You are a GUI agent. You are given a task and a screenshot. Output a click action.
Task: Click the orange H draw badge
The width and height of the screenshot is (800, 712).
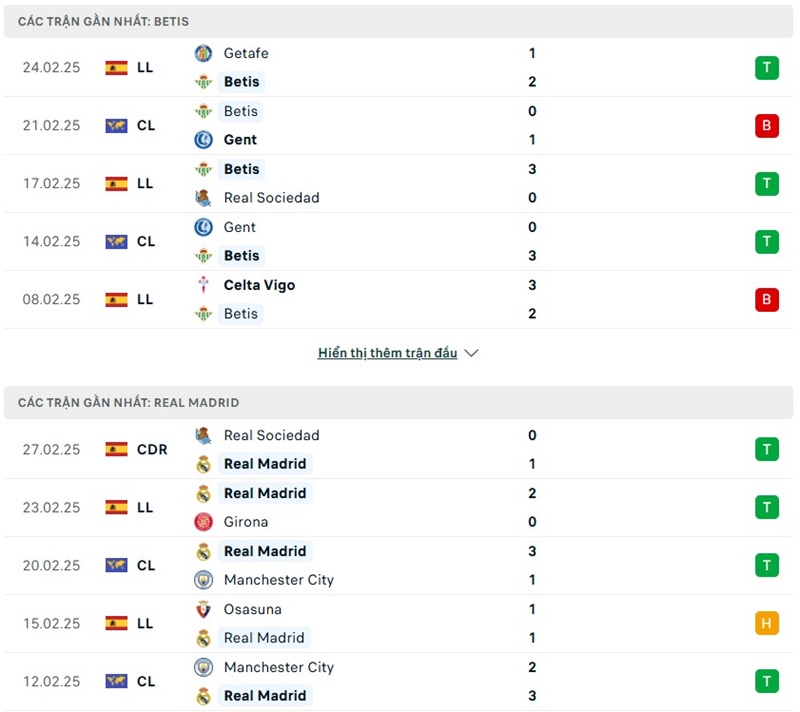coord(767,623)
